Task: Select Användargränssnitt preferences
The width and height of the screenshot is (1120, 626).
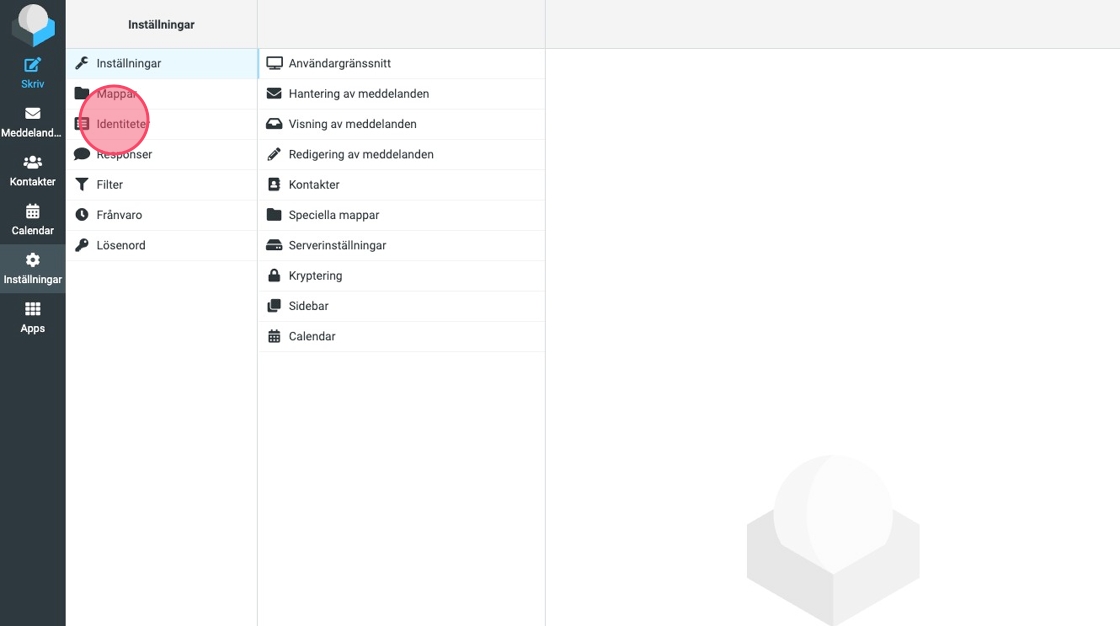Action: coord(339,63)
